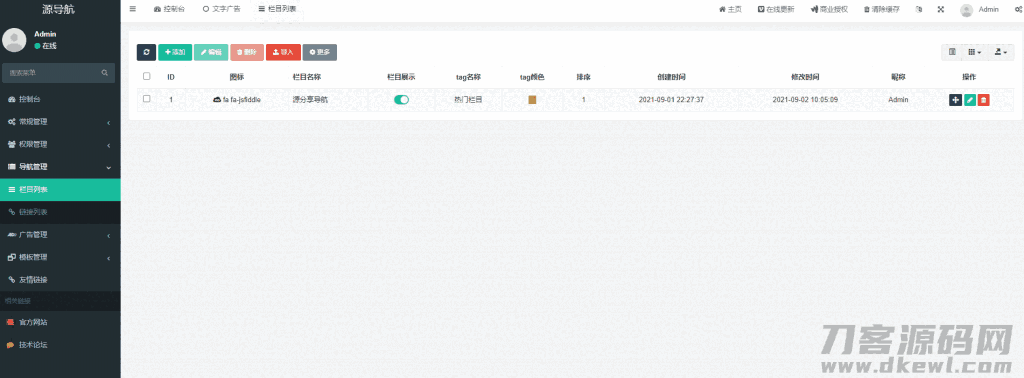Click the cloud icon beside fa fa-jsfiddle
The height and width of the screenshot is (378, 1024).
point(217,100)
